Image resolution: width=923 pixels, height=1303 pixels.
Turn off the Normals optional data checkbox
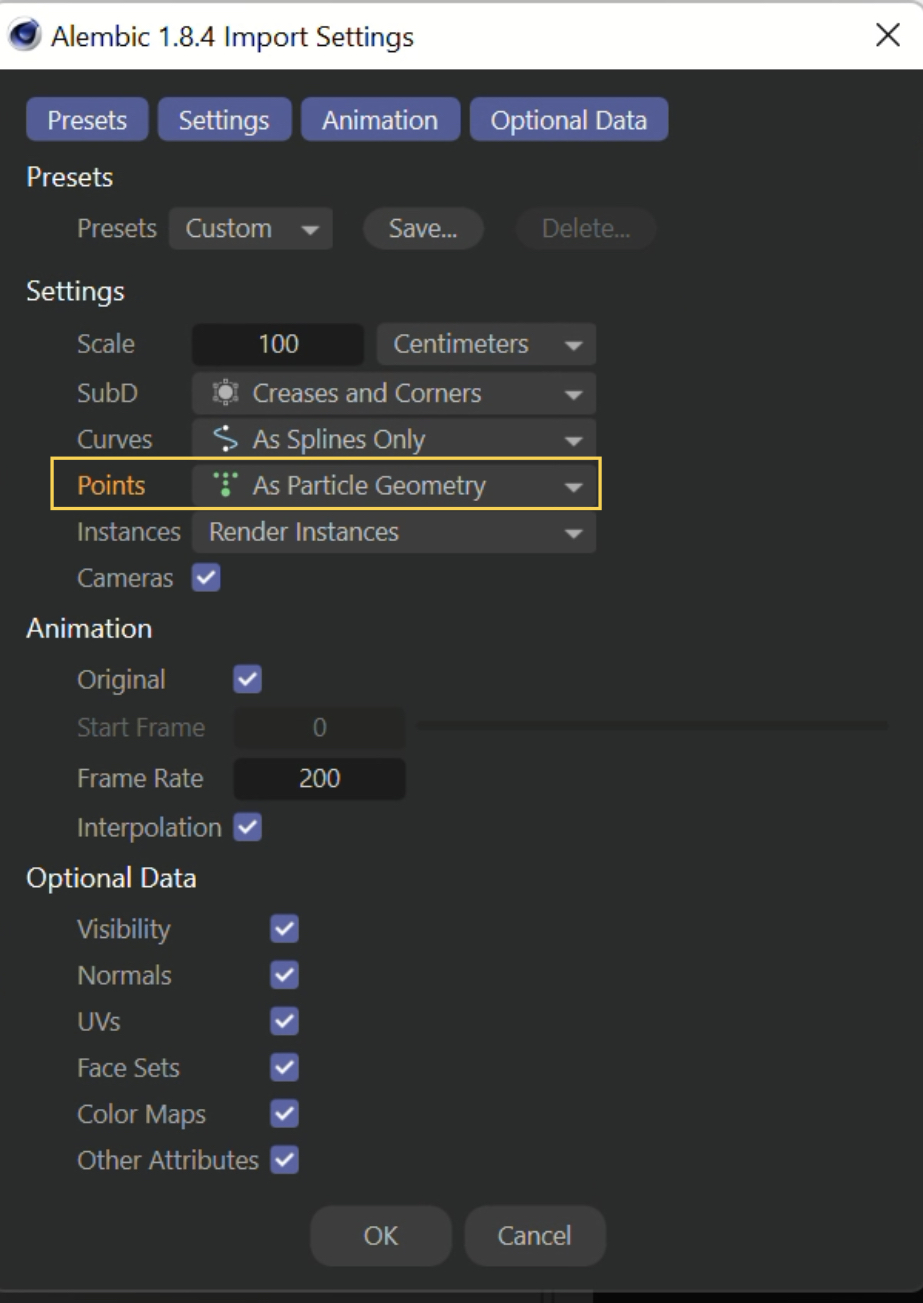click(x=285, y=975)
